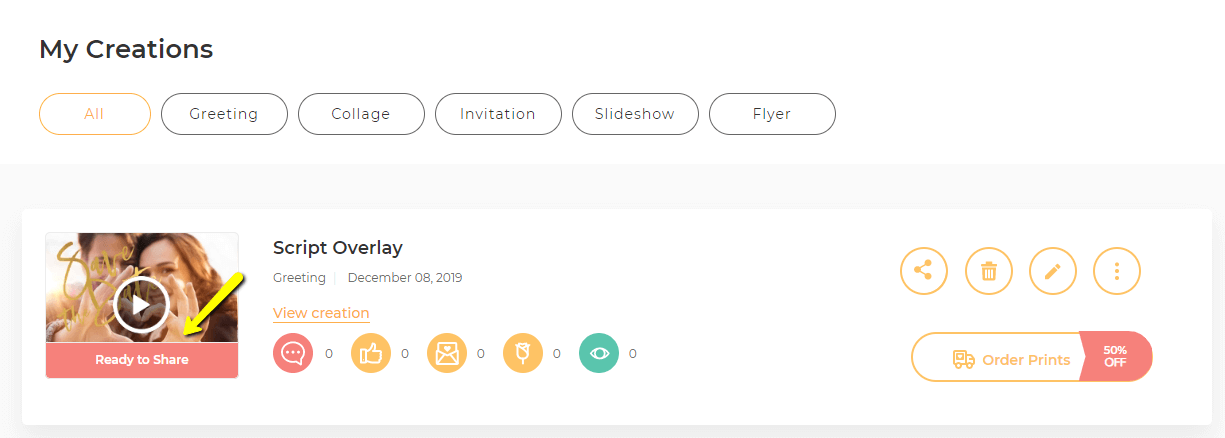Click the thumbs-up likes icon

(x=371, y=353)
